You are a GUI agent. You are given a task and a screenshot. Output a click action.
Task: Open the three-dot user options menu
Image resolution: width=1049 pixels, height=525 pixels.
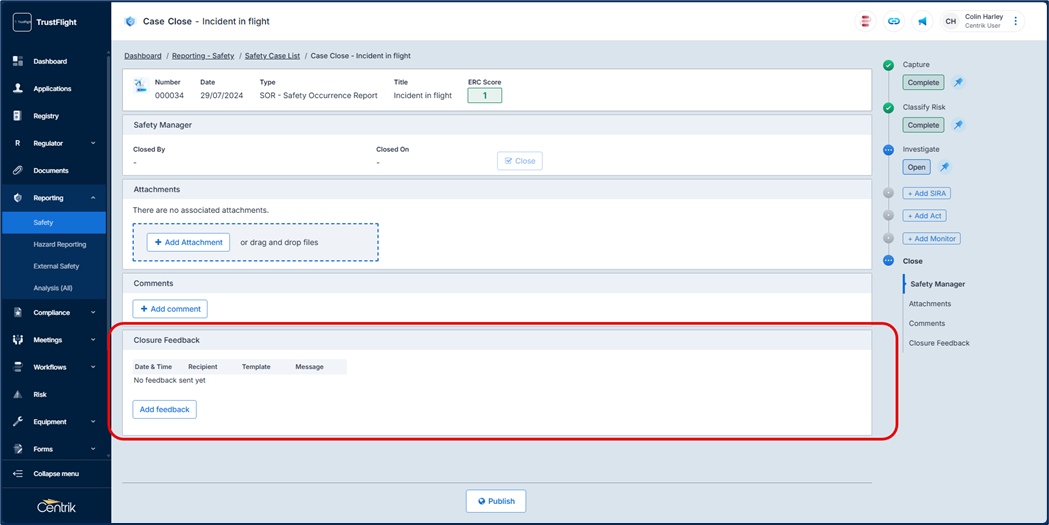pos(1016,21)
